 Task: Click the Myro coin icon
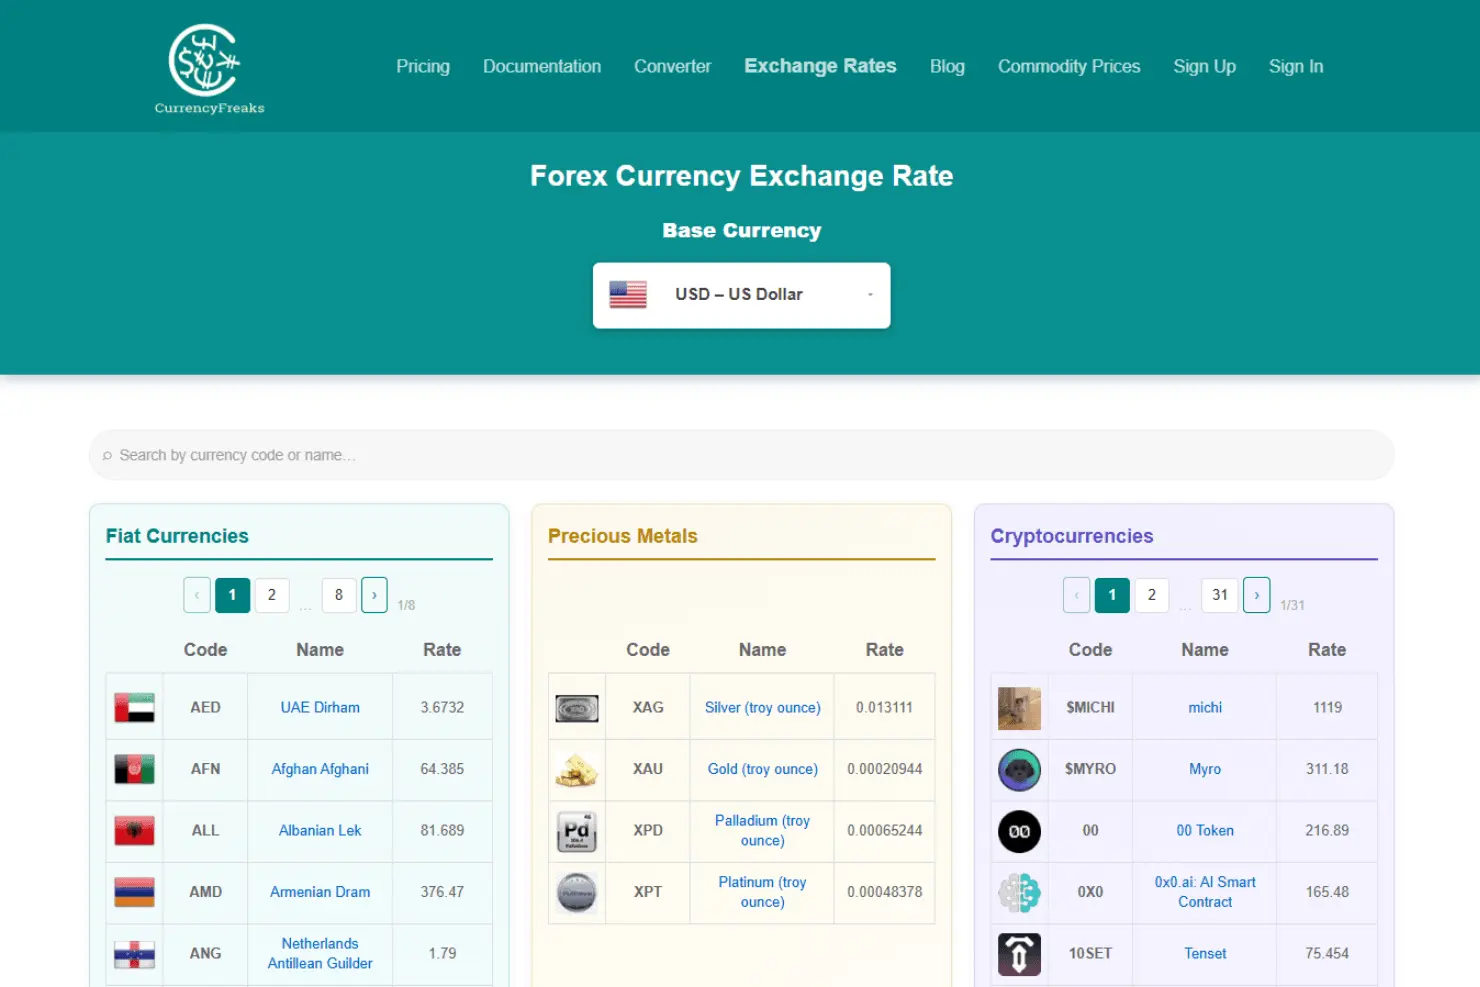click(x=1019, y=770)
